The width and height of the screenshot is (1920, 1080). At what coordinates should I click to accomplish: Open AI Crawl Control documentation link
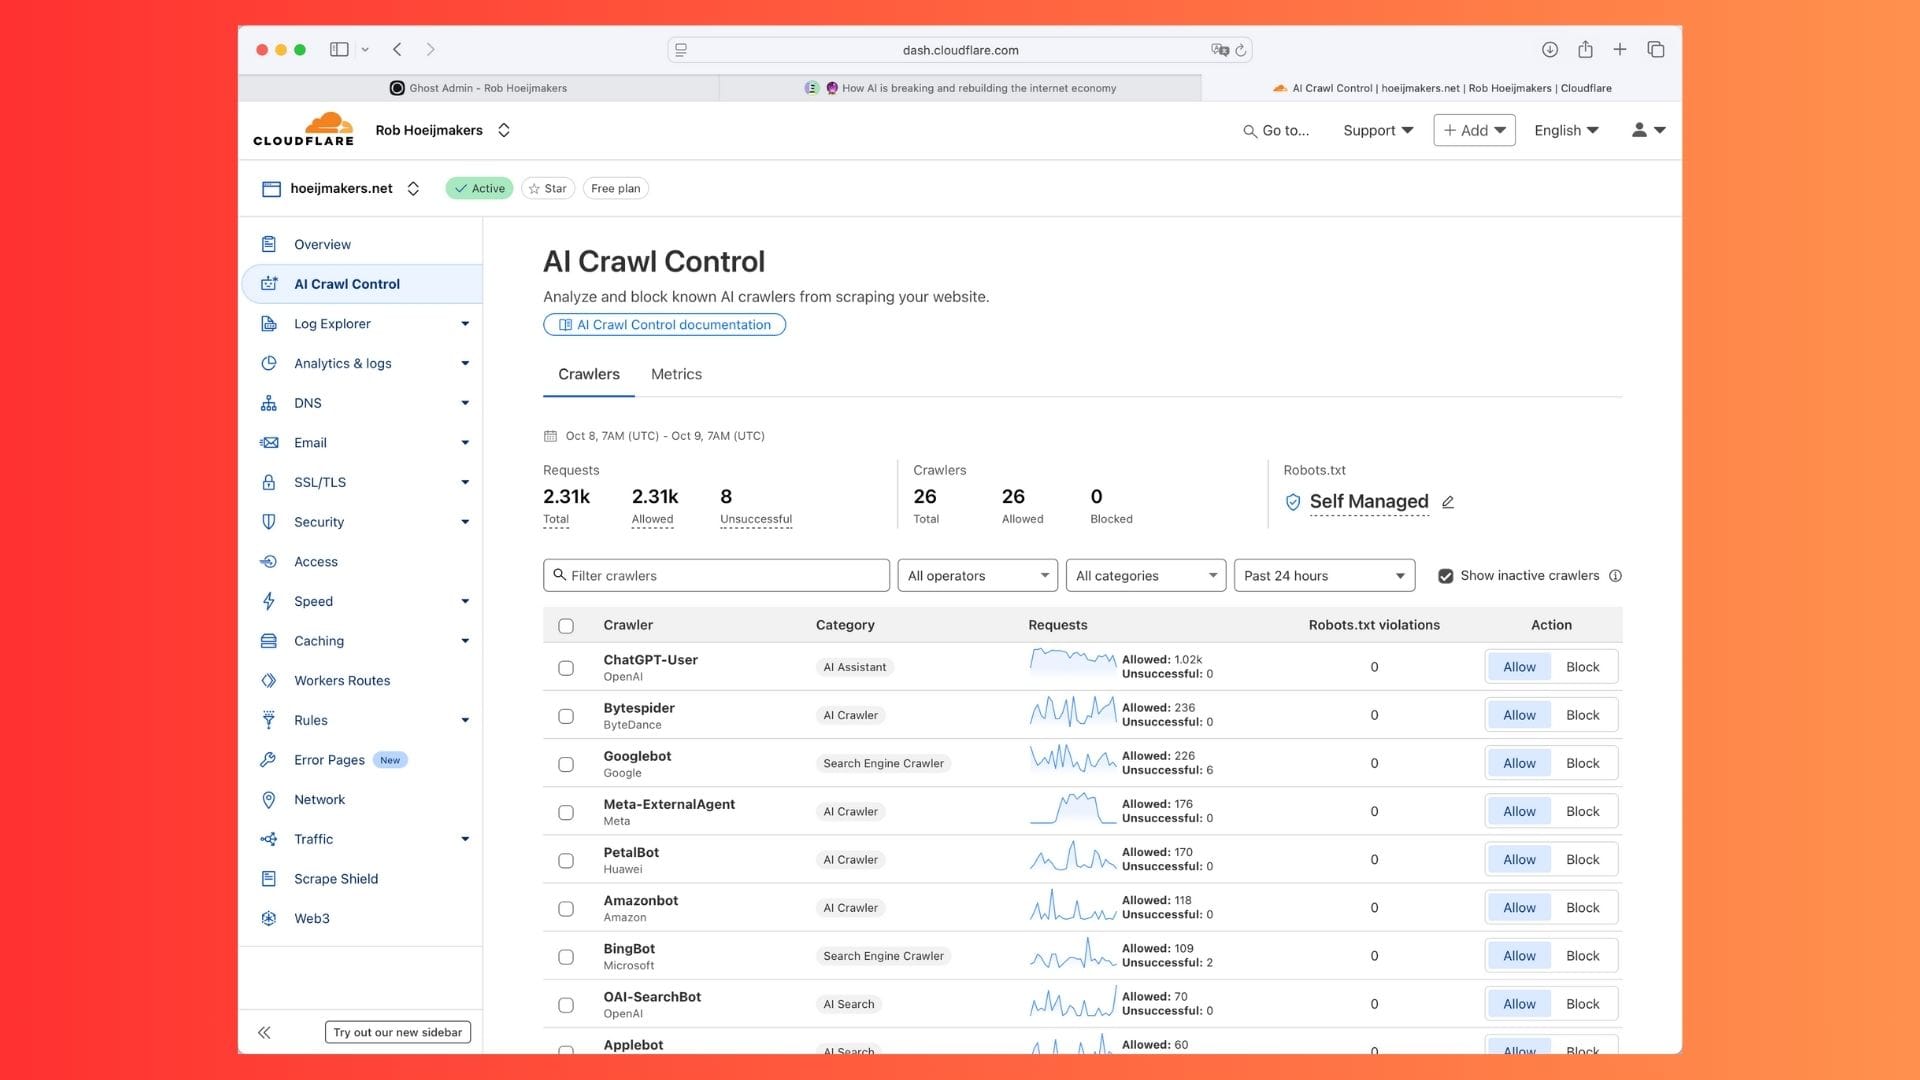coord(664,325)
